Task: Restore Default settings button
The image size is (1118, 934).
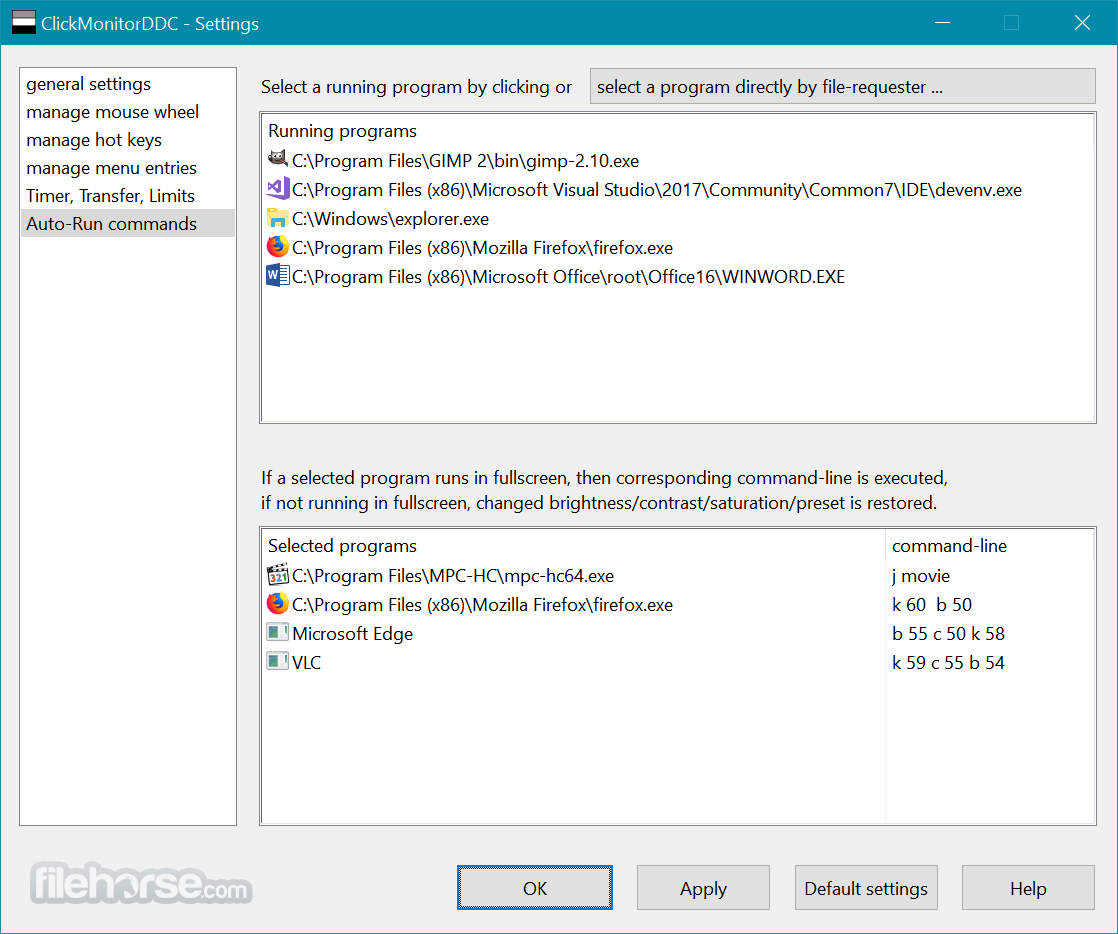Action: pyautogui.click(x=866, y=888)
